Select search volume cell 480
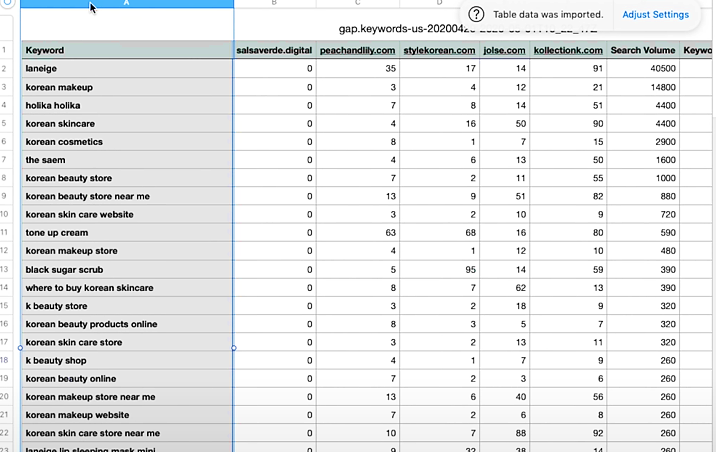 point(643,251)
